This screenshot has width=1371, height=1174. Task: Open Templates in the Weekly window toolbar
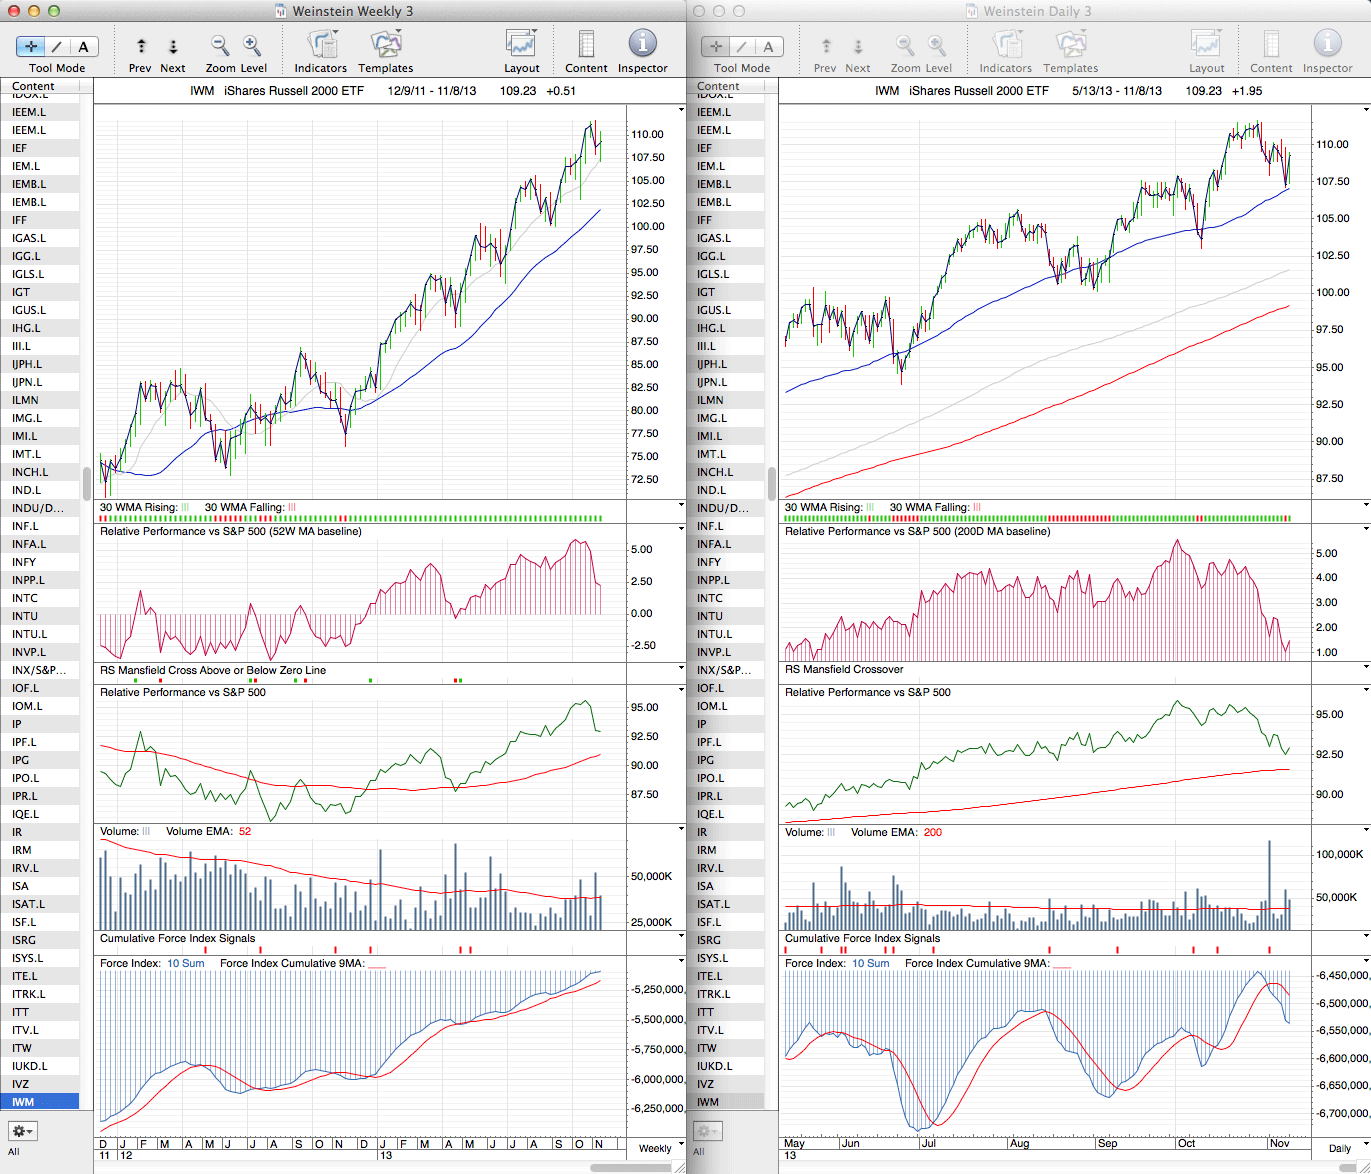[x=385, y=46]
